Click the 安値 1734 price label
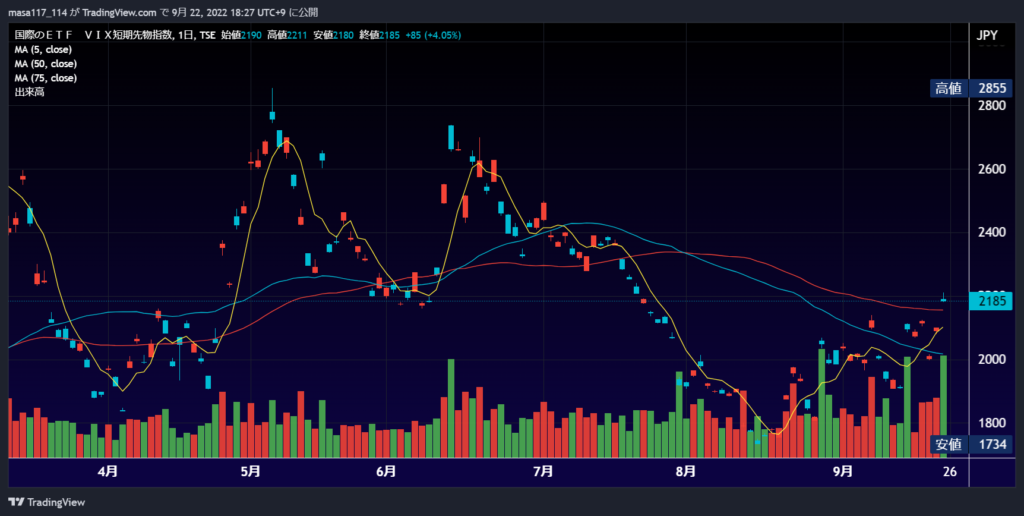The height and width of the screenshot is (516, 1024). (971, 445)
